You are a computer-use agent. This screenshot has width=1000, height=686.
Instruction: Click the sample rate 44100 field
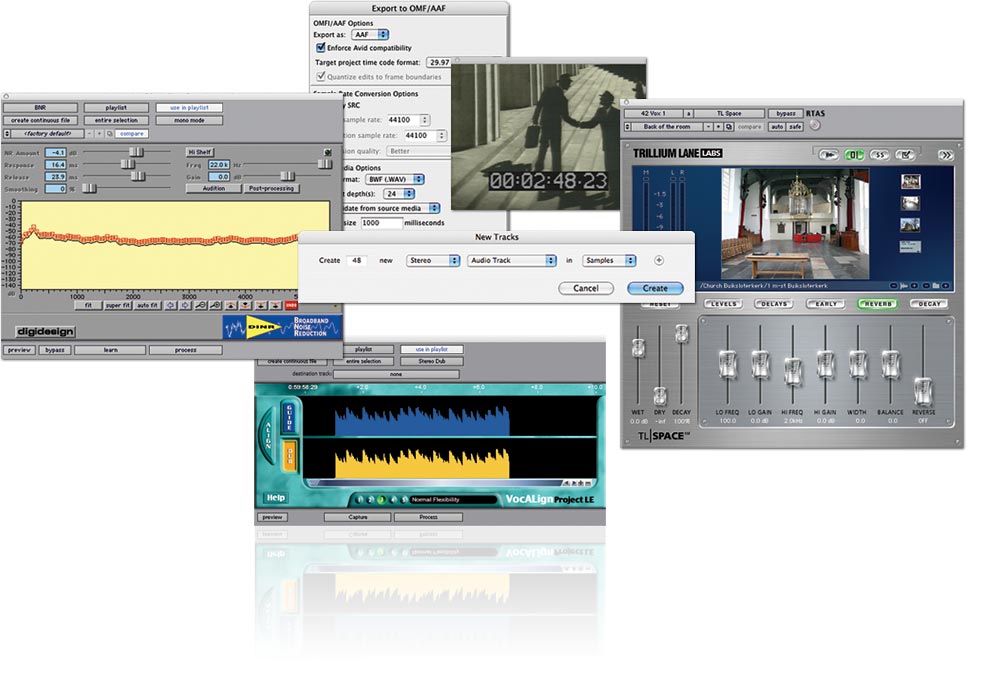pos(404,120)
